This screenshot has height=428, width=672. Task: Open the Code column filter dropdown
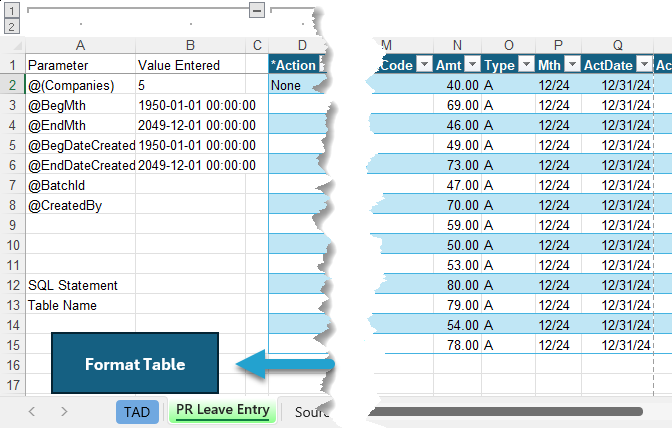point(424,64)
